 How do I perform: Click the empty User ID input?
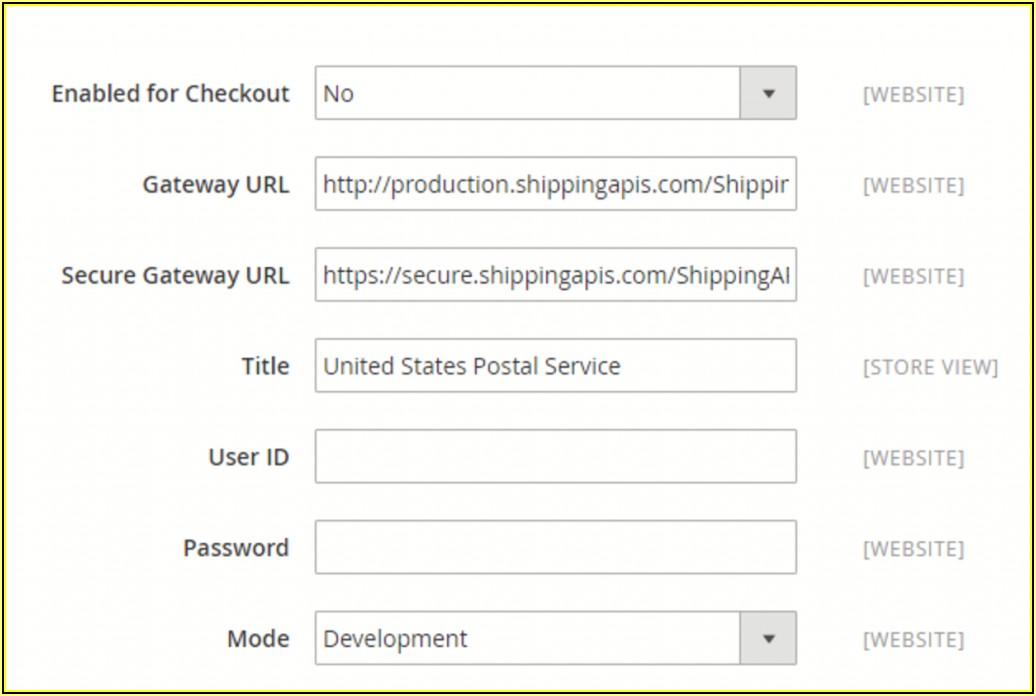tap(555, 457)
